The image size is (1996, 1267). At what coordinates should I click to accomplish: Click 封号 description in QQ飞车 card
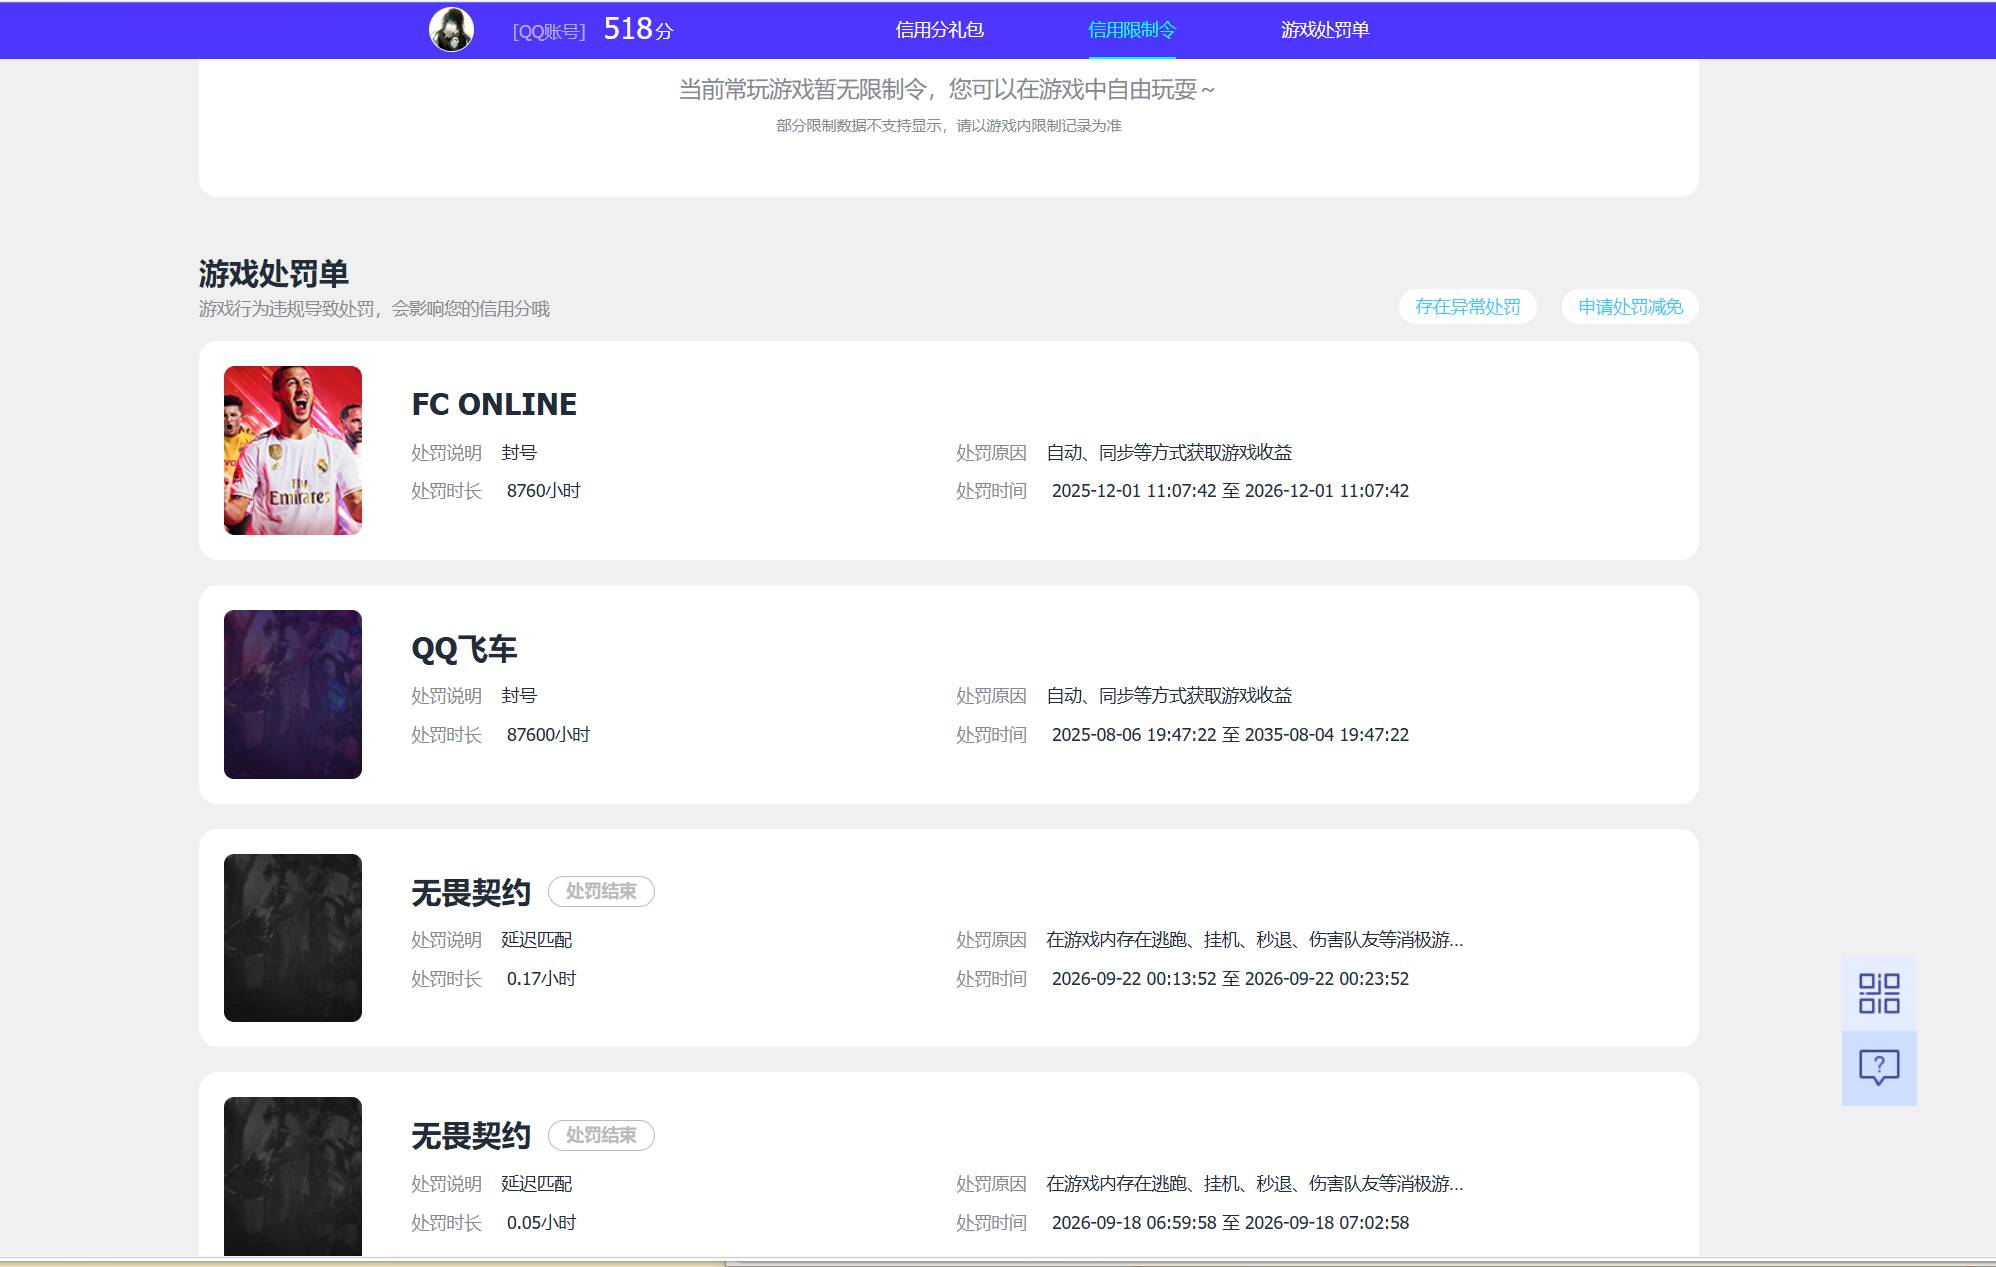coord(519,696)
